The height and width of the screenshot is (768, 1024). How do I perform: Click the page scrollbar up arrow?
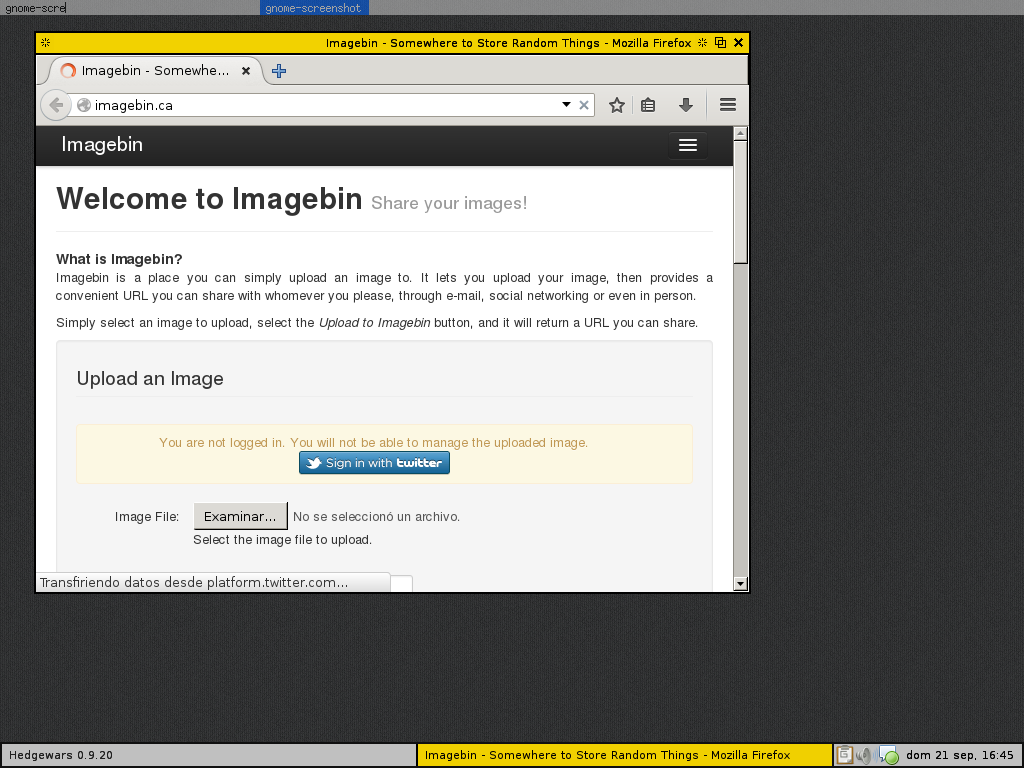740,133
